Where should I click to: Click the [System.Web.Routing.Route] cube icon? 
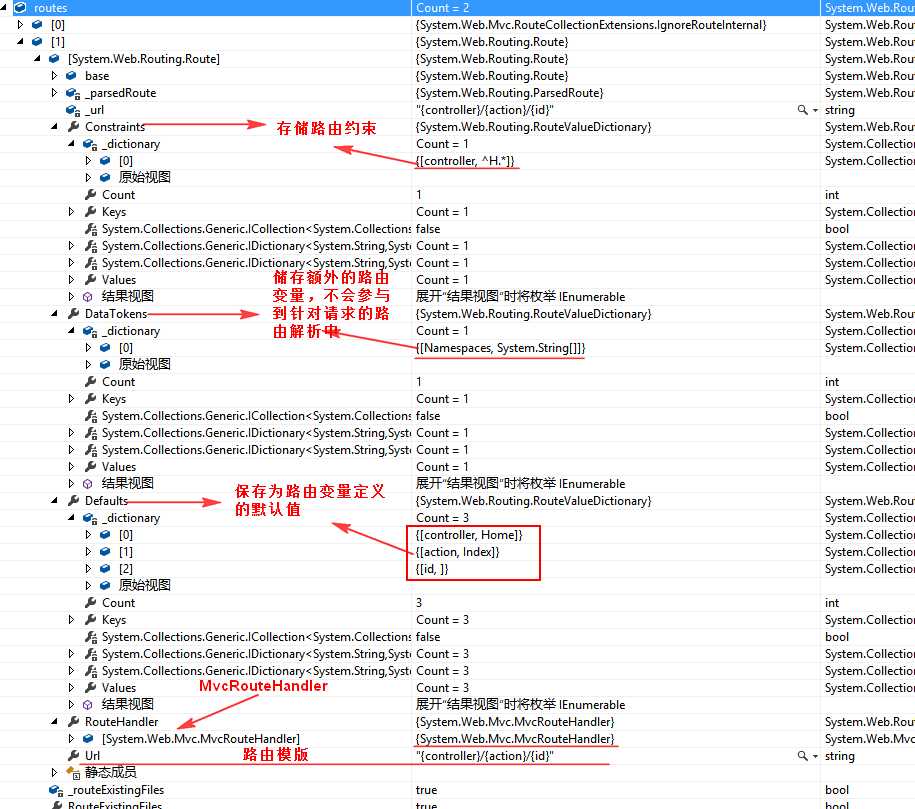pyautogui.click(x=54, y=58)
